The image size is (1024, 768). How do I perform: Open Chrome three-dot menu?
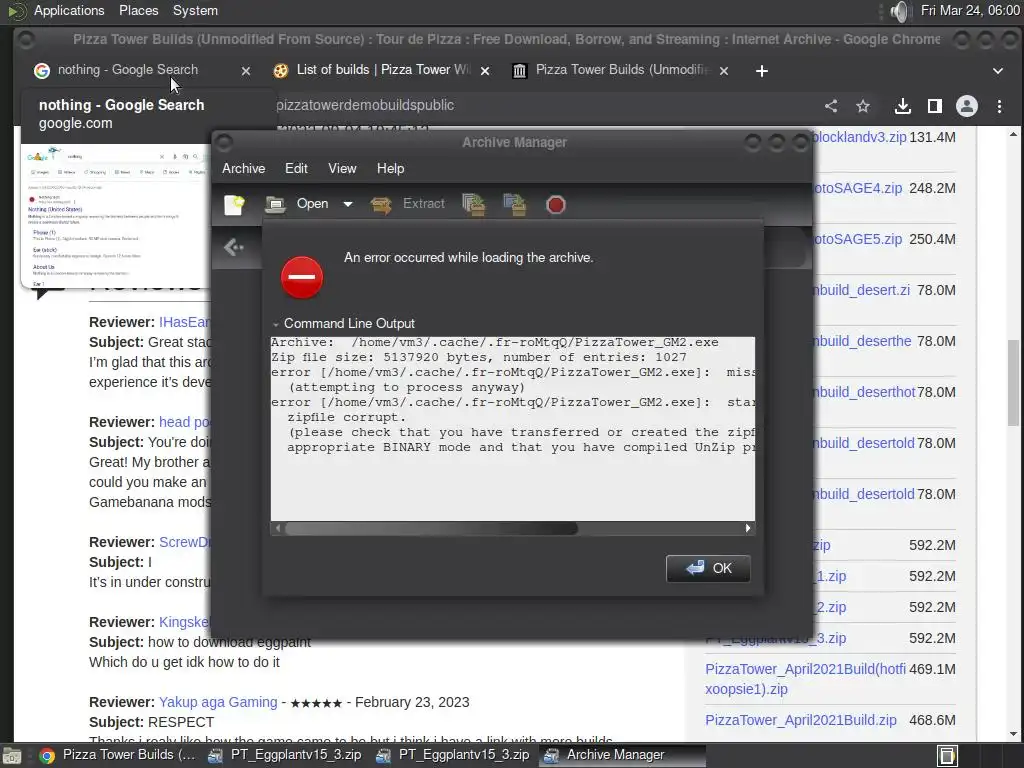(999, 106)
